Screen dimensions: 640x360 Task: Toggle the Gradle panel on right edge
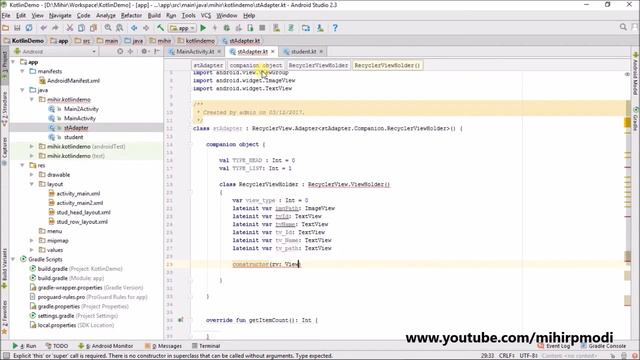(636, 118)
